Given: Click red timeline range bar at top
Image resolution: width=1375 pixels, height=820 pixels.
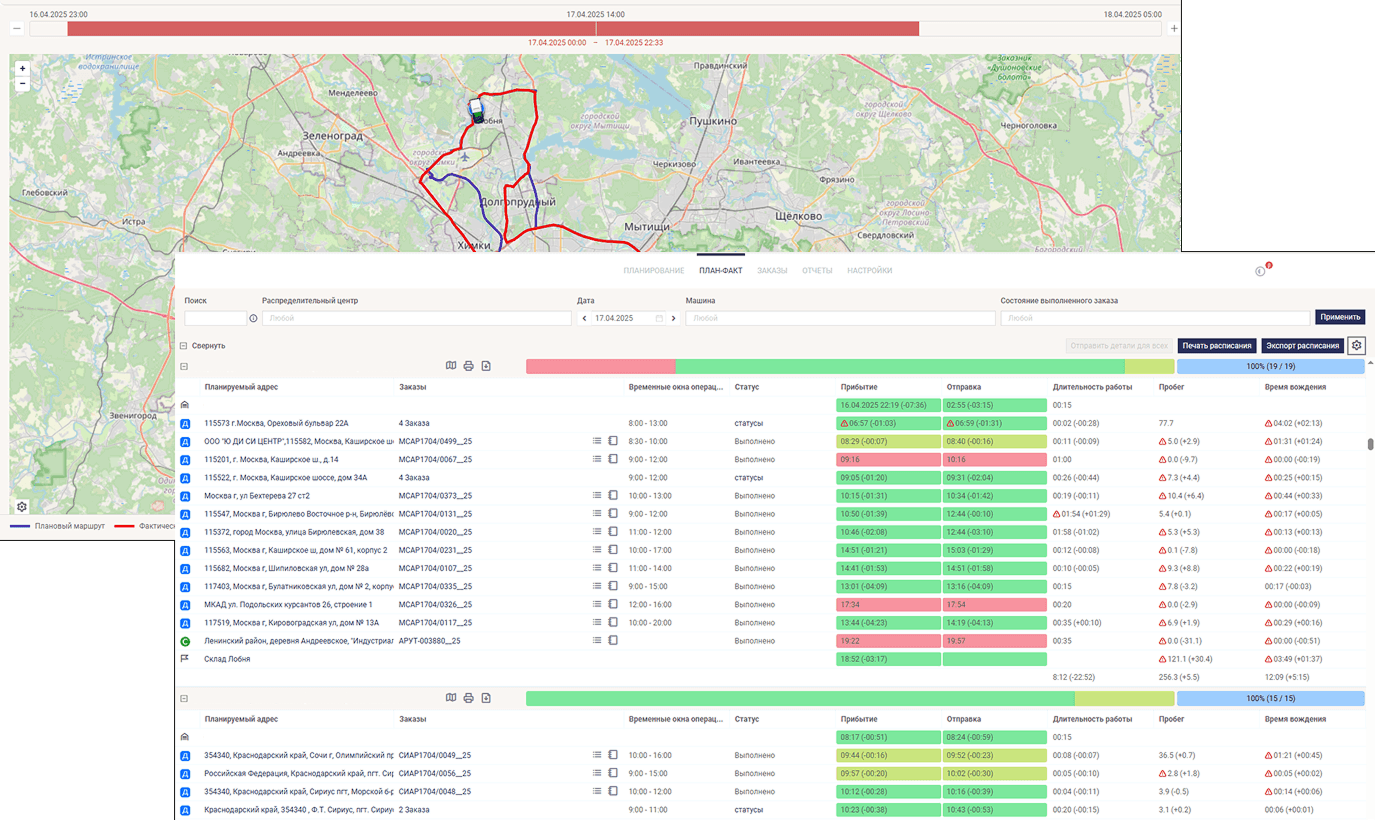Looking at the screenshot, I should (x=493, y=29).
